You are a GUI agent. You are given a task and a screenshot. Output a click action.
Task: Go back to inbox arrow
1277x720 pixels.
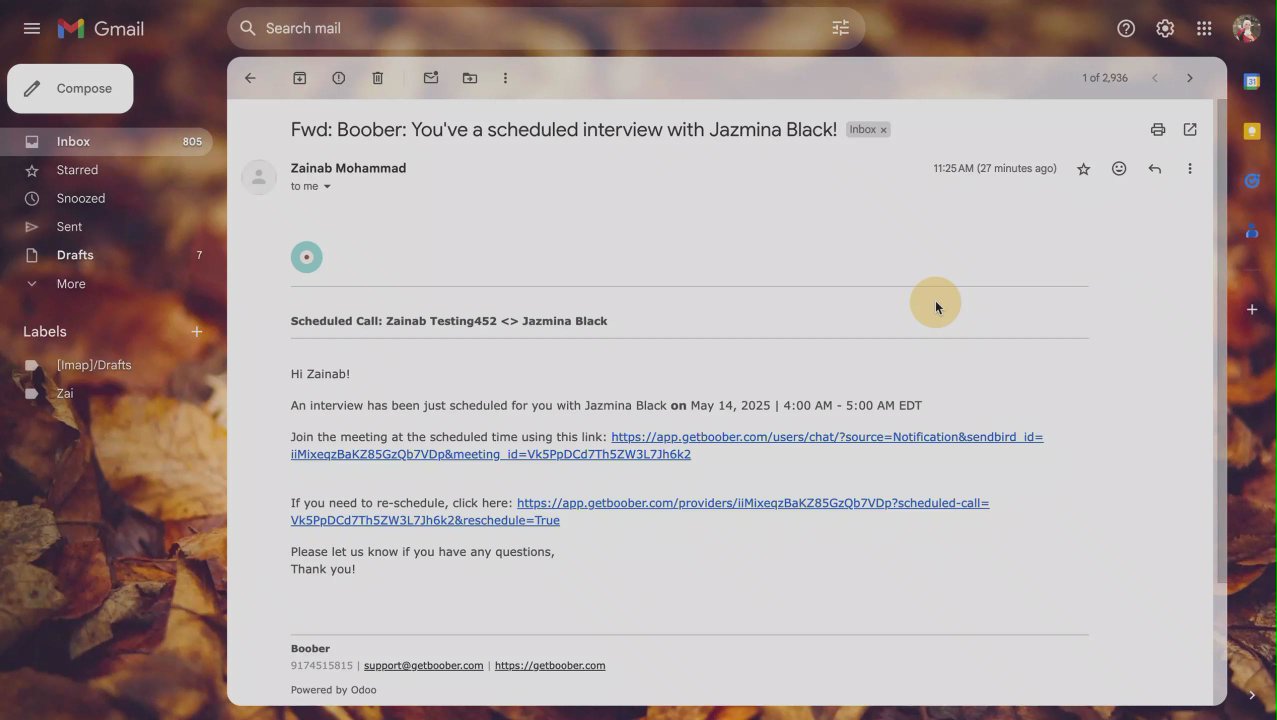click(250, 78)
